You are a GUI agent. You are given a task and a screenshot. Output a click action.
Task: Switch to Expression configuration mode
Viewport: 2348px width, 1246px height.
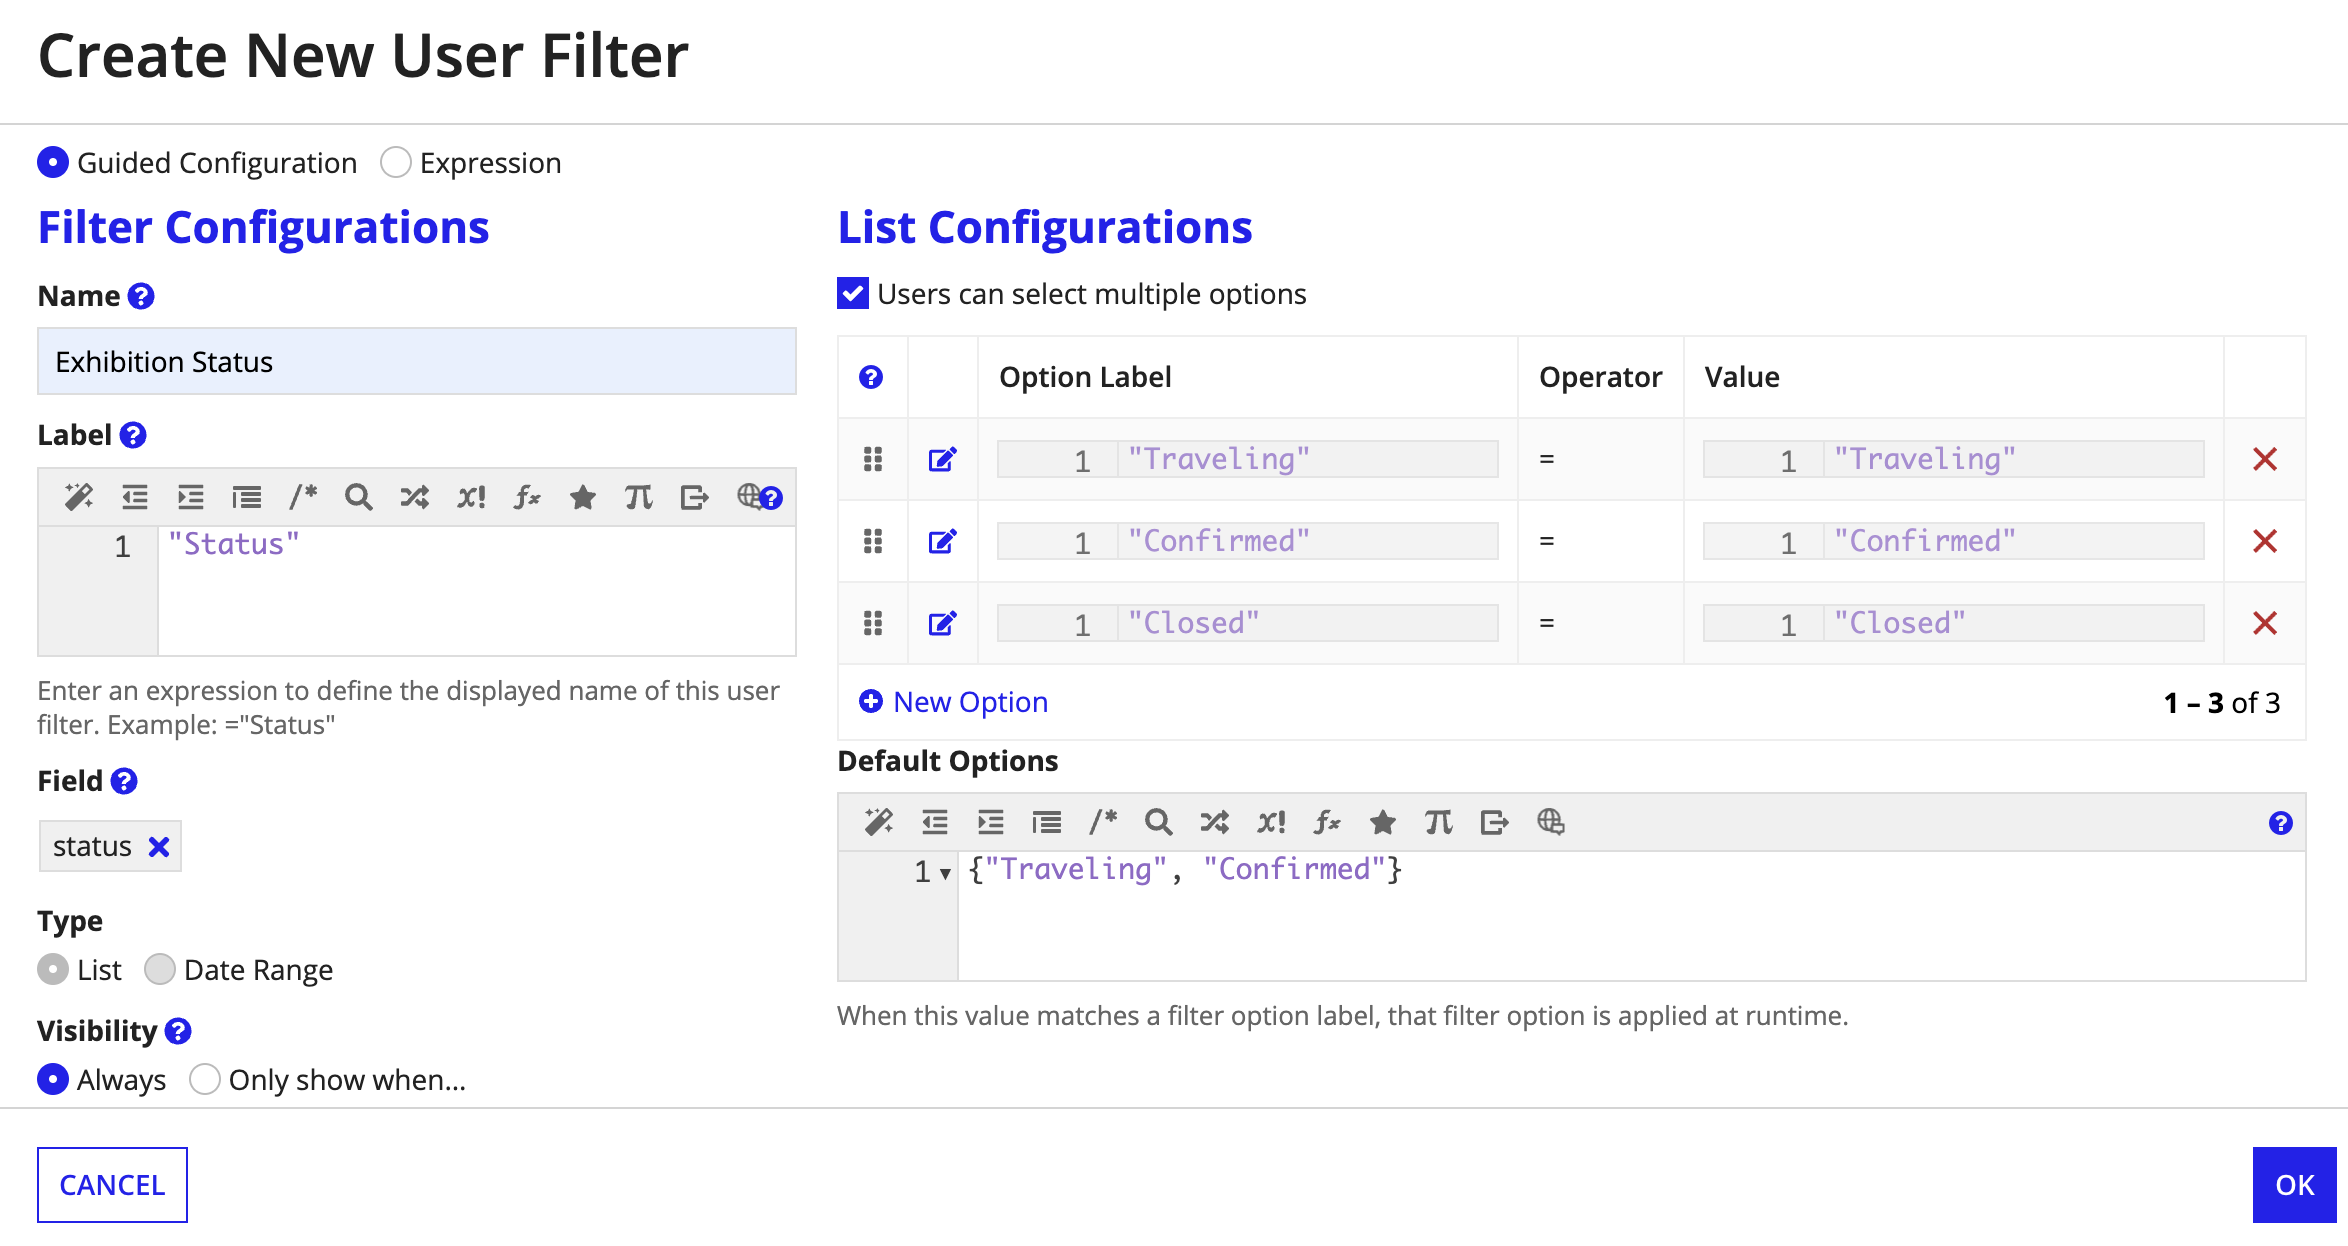(396, 162)
